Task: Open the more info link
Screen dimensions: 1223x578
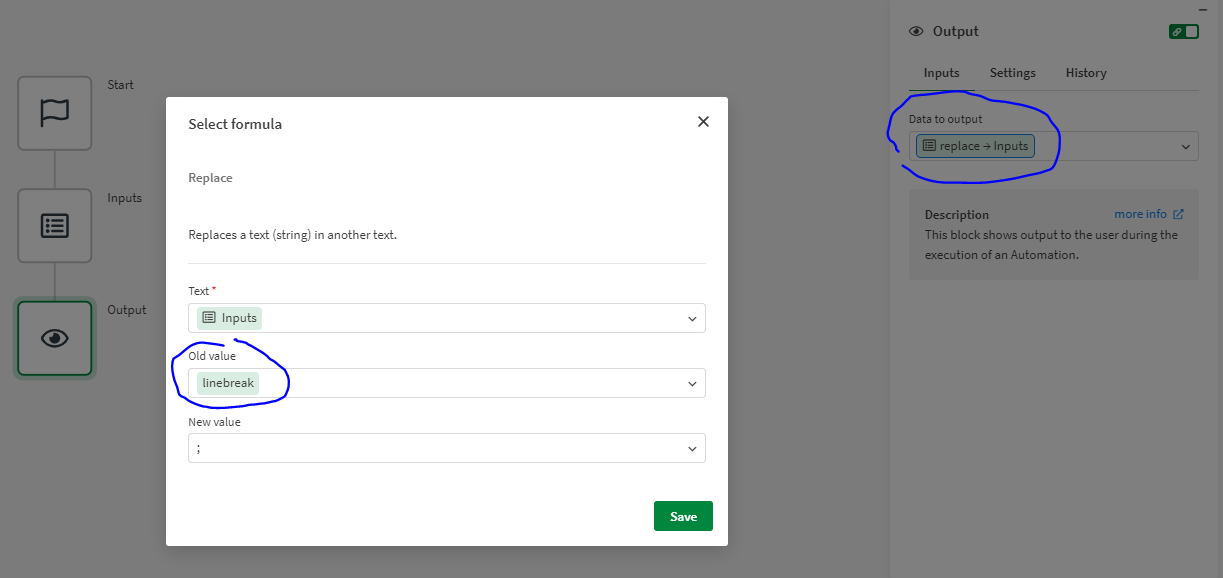Action: coord(1140,214)
